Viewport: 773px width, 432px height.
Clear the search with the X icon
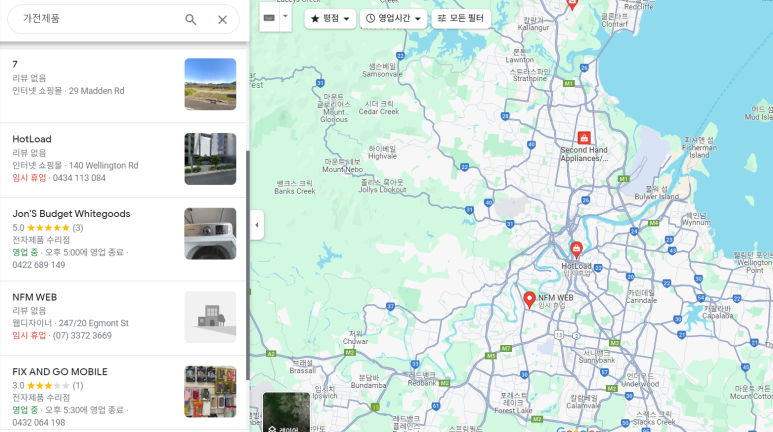click(x=222, y=19)
